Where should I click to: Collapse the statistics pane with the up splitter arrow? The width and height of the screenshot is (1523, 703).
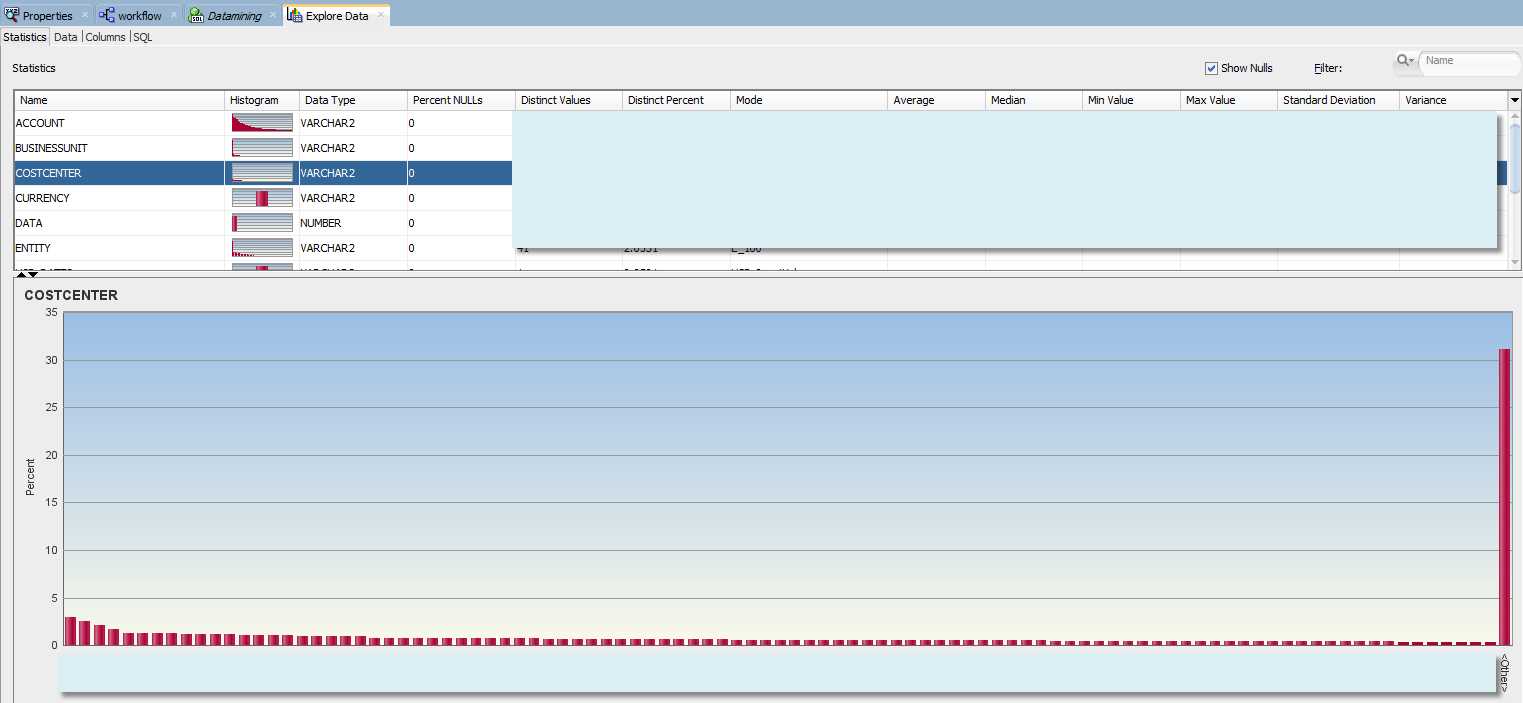tap(21, 274)
